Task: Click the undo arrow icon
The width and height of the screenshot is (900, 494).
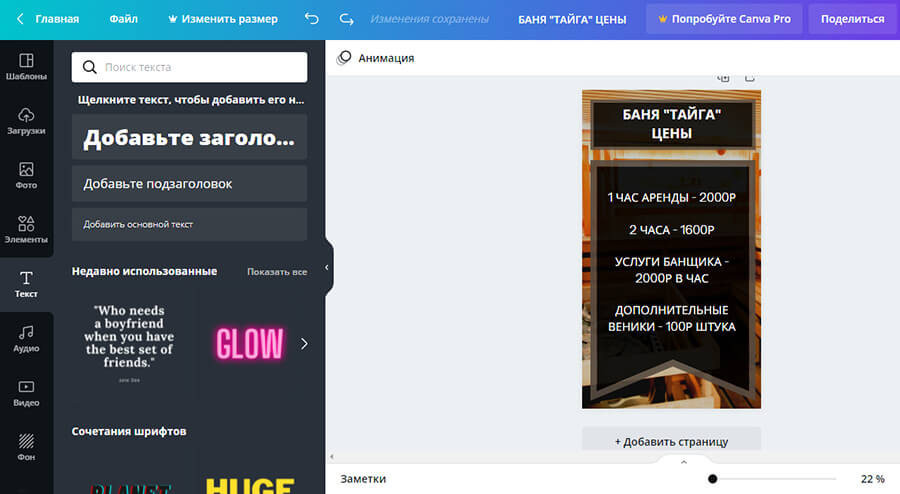Action: tap(312, 19)
